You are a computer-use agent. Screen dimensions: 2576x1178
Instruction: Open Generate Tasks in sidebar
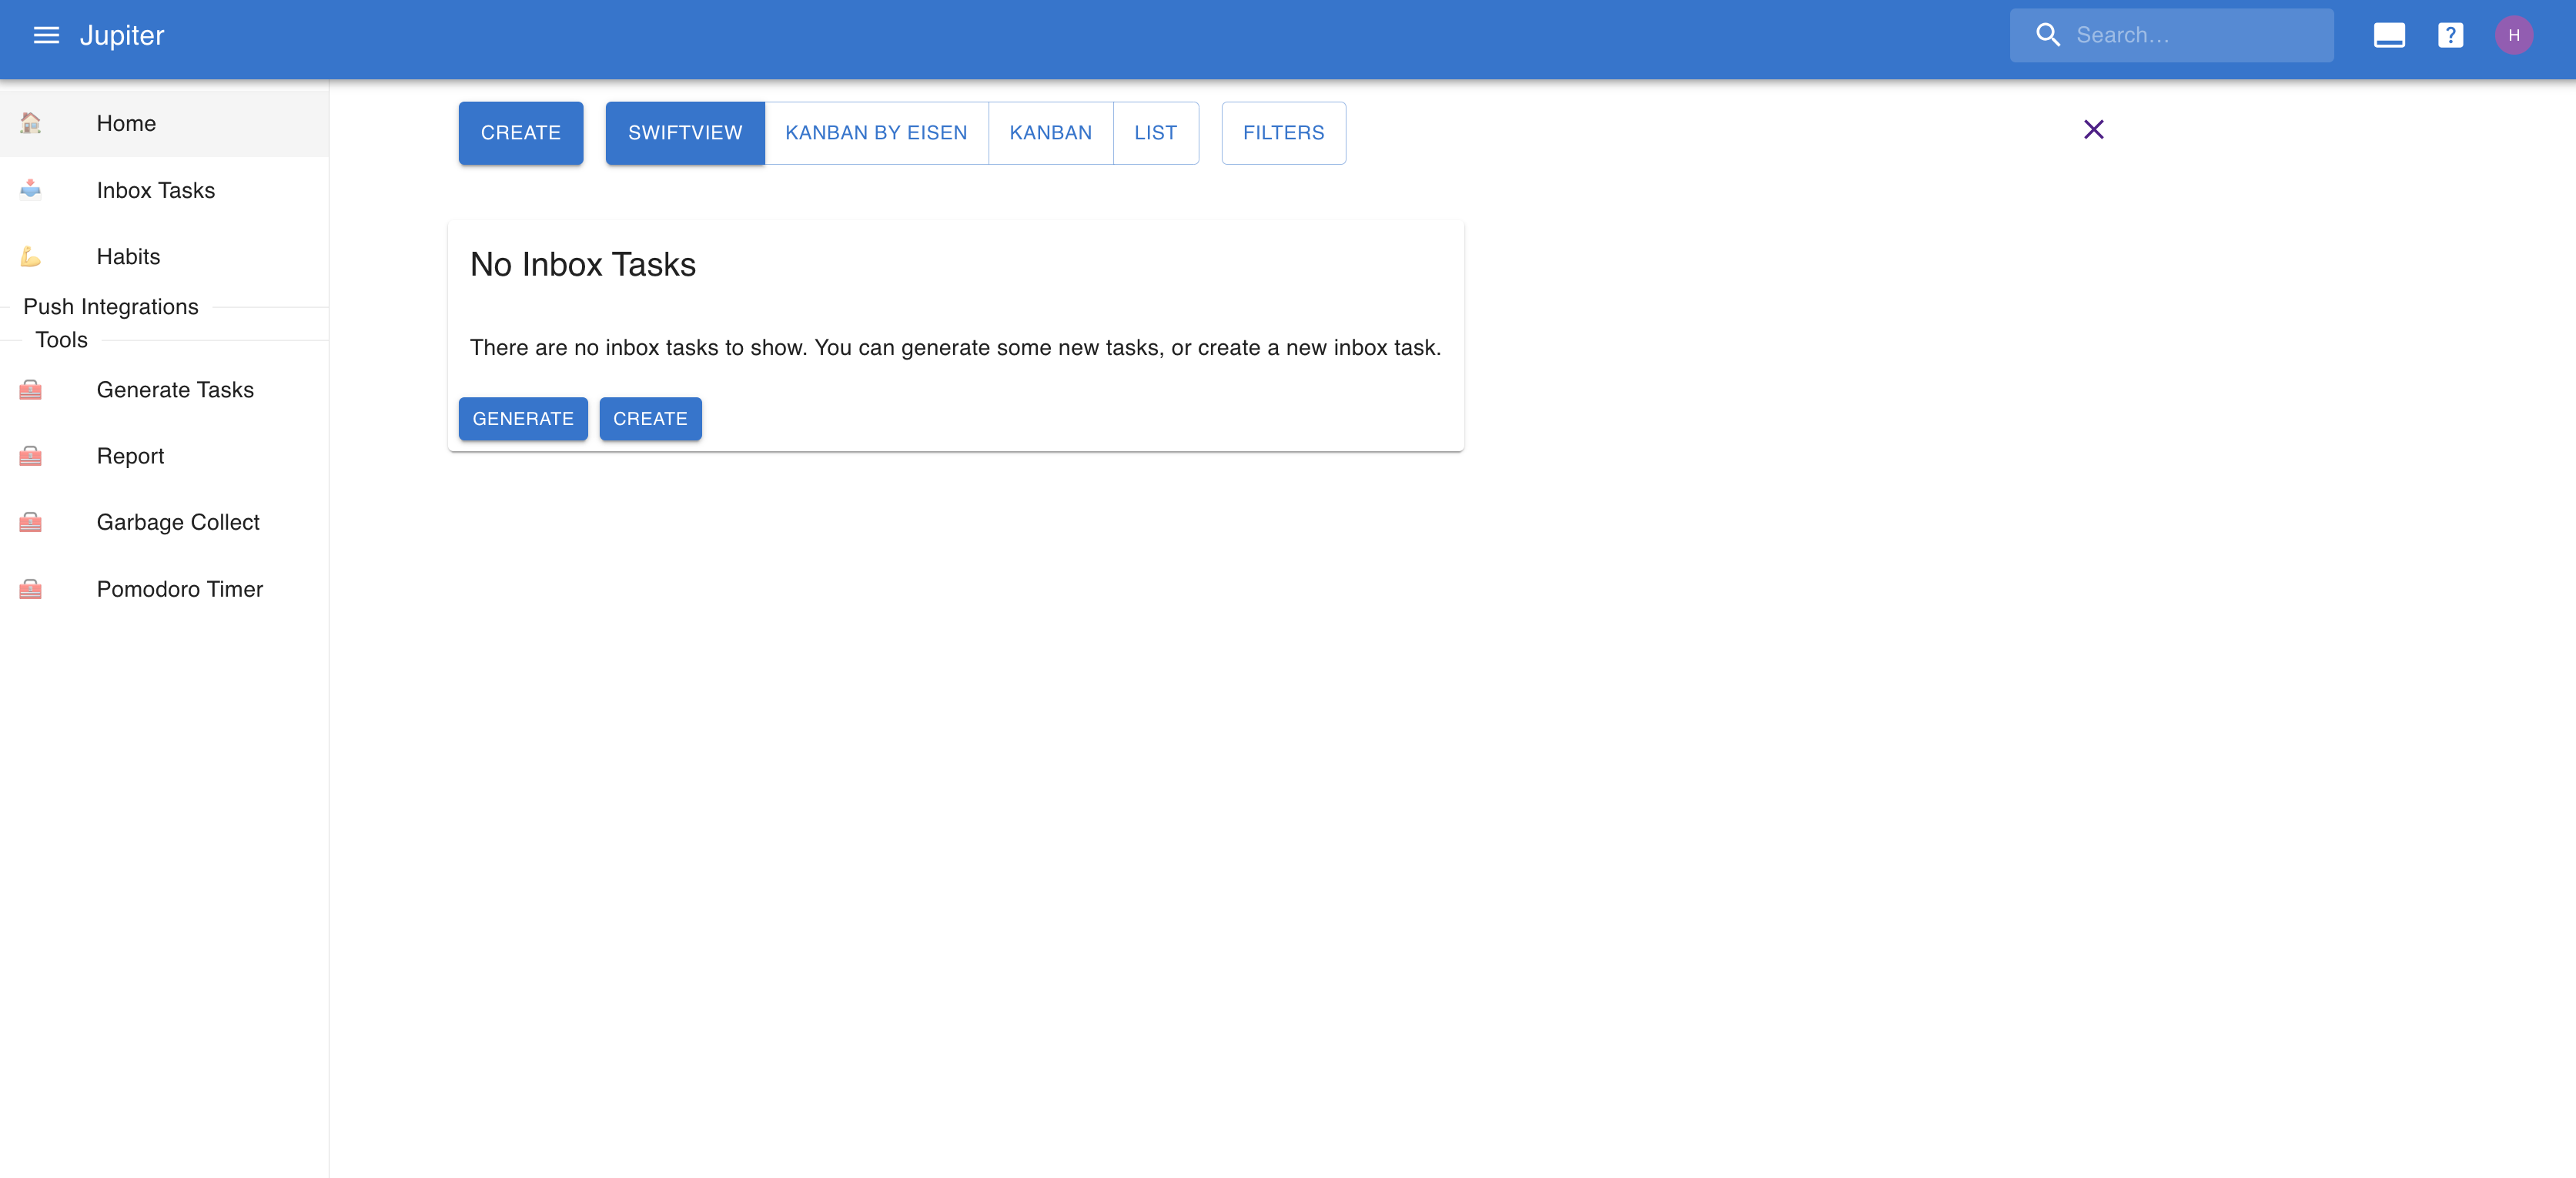175,390
